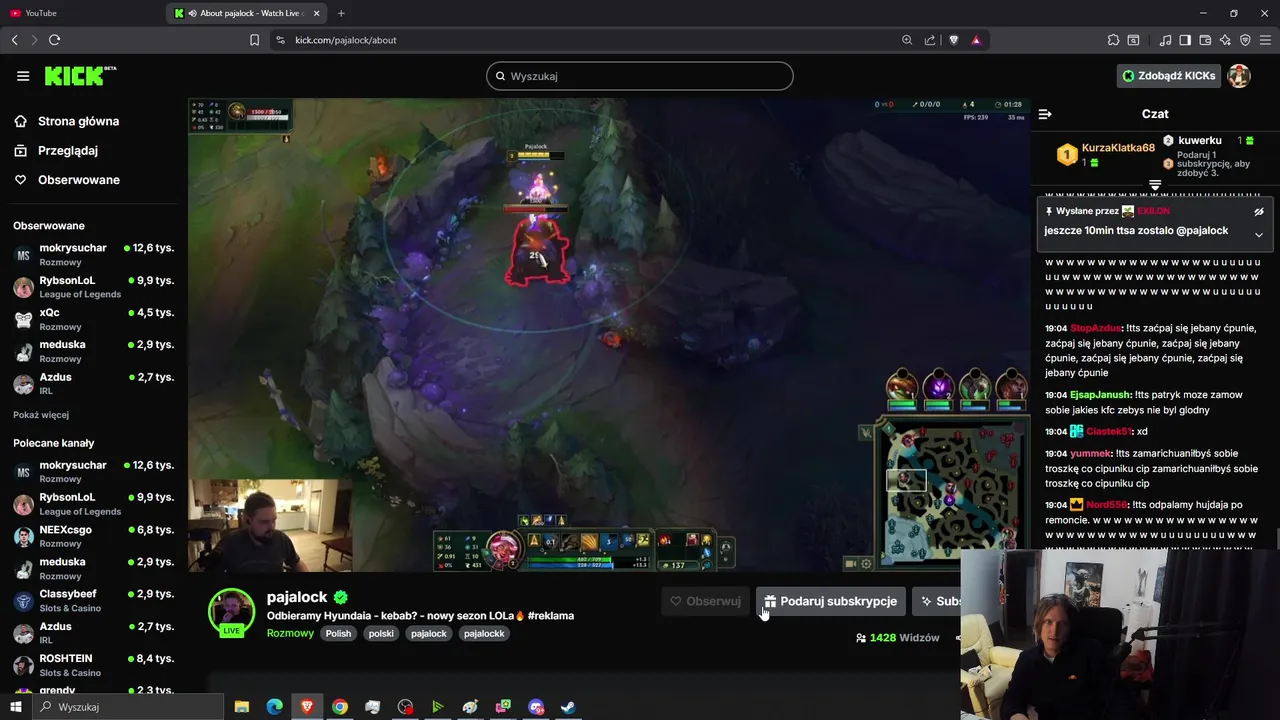Open a new browser tab
This screenshot has height=720, width=1280.
pos(341,13)
